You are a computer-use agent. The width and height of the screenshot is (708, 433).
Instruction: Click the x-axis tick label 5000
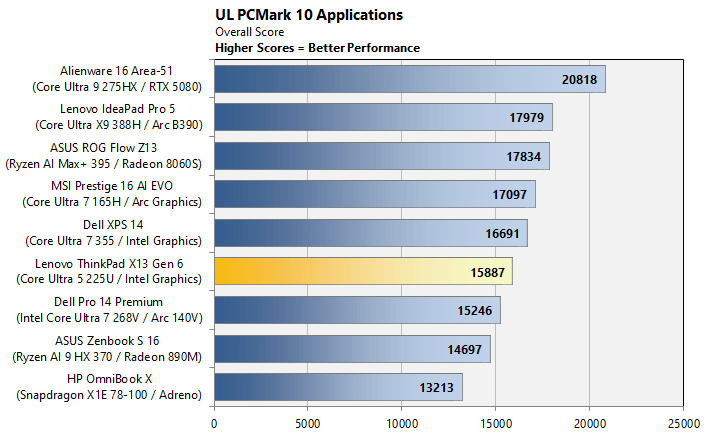tap(308, 424)
